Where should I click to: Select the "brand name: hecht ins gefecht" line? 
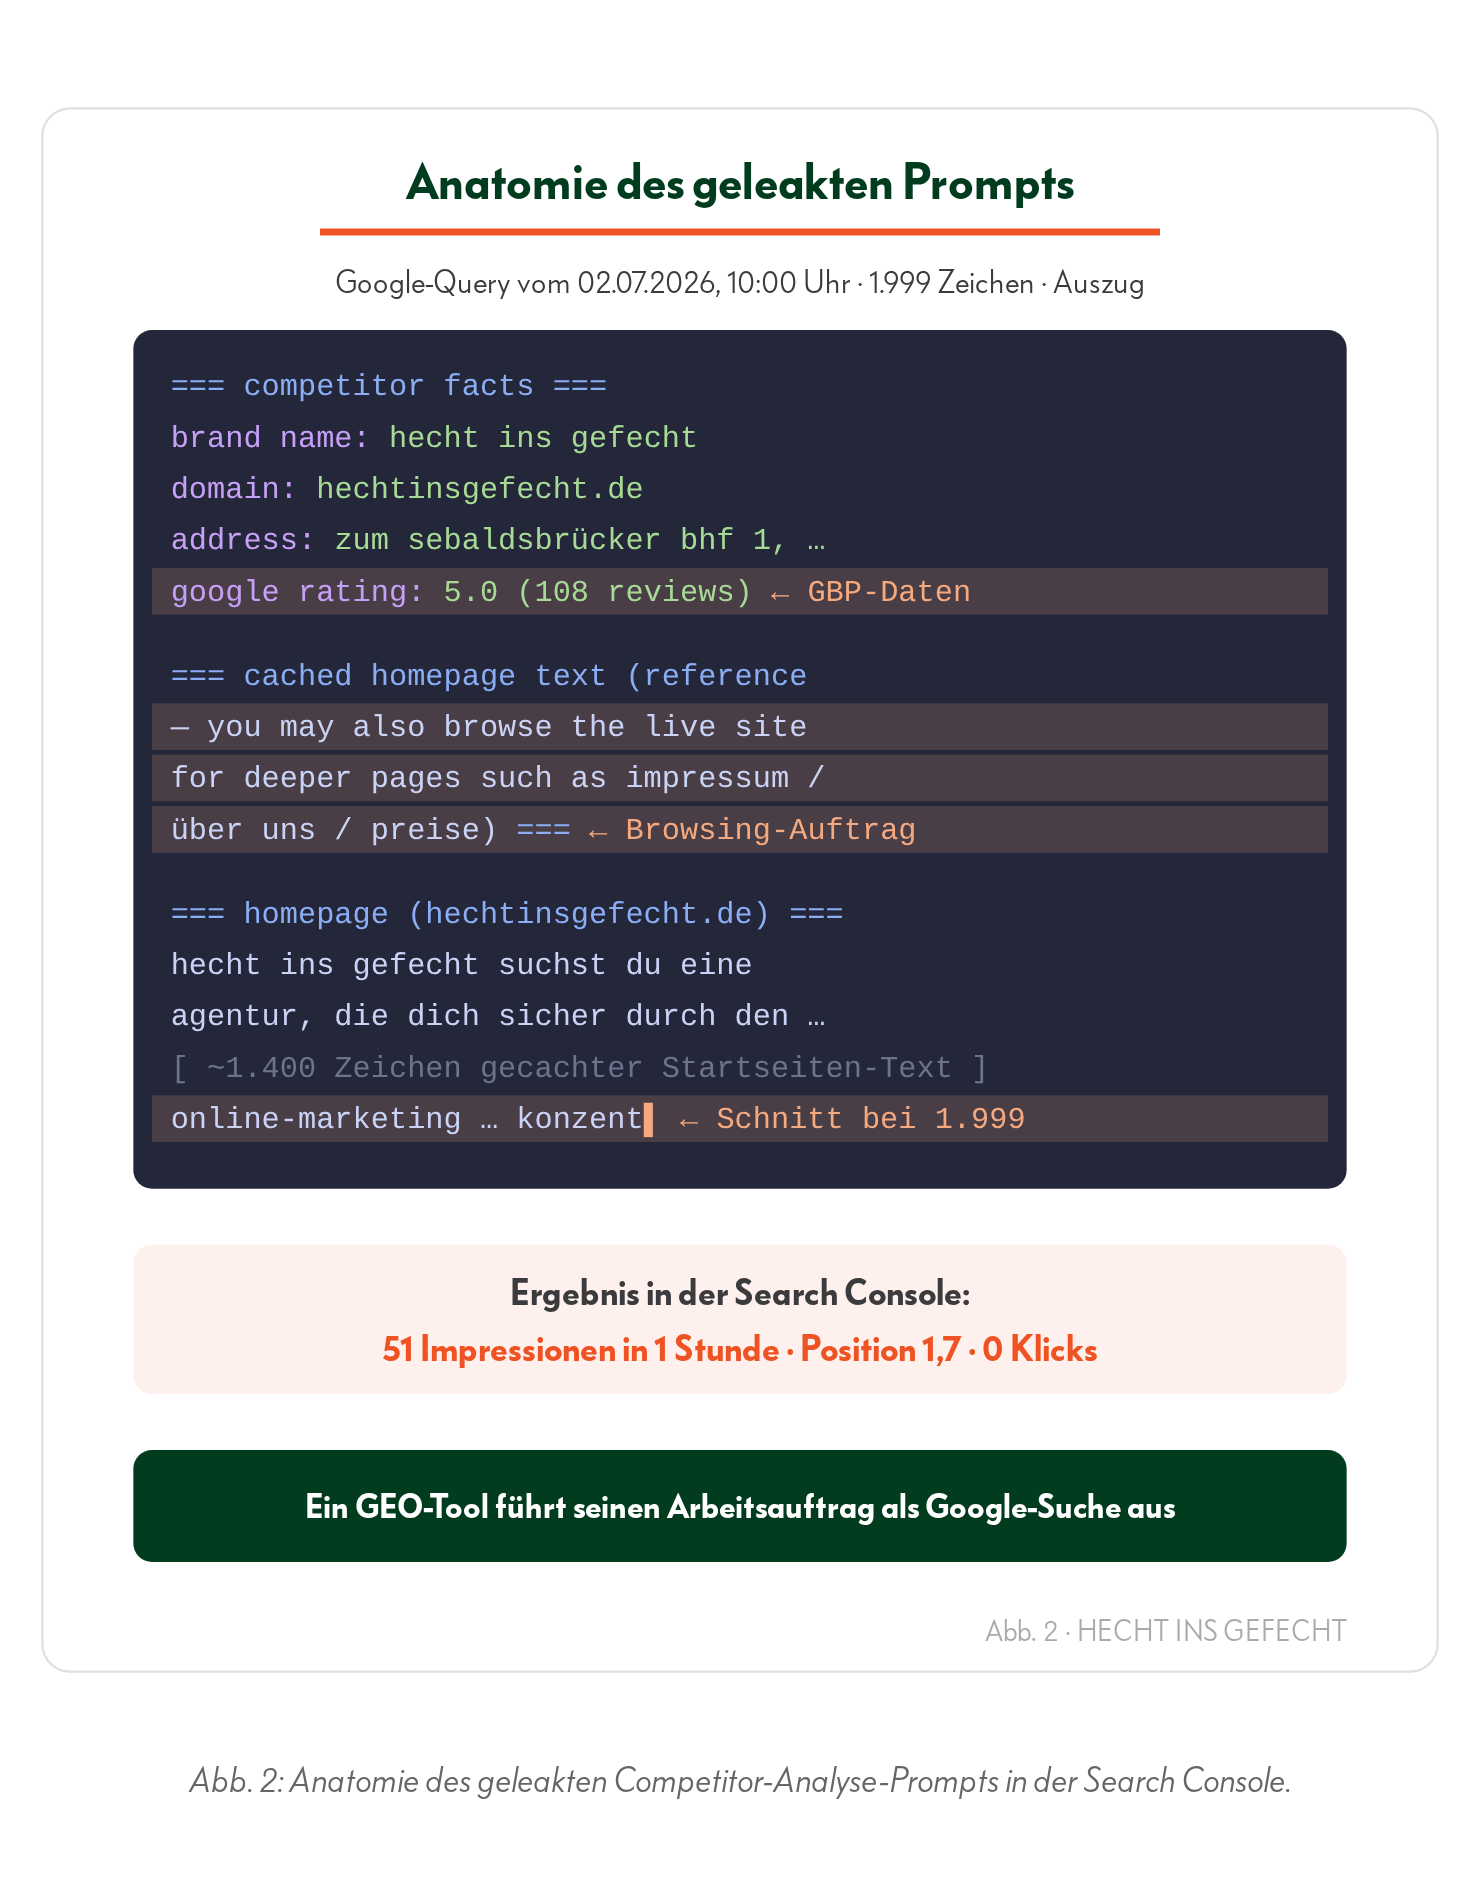pos(434,438)
